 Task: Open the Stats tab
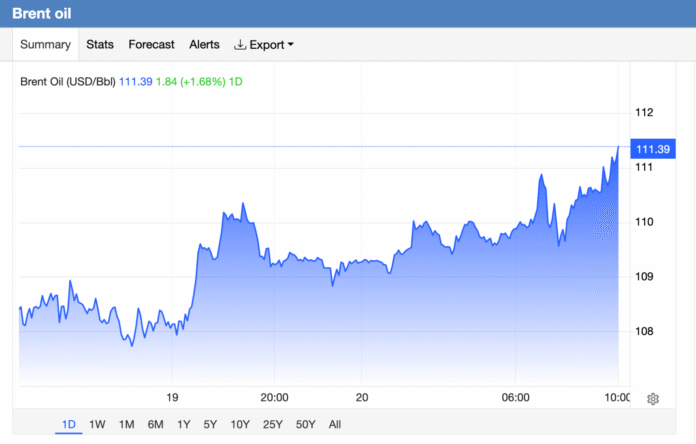click(100, 44)
